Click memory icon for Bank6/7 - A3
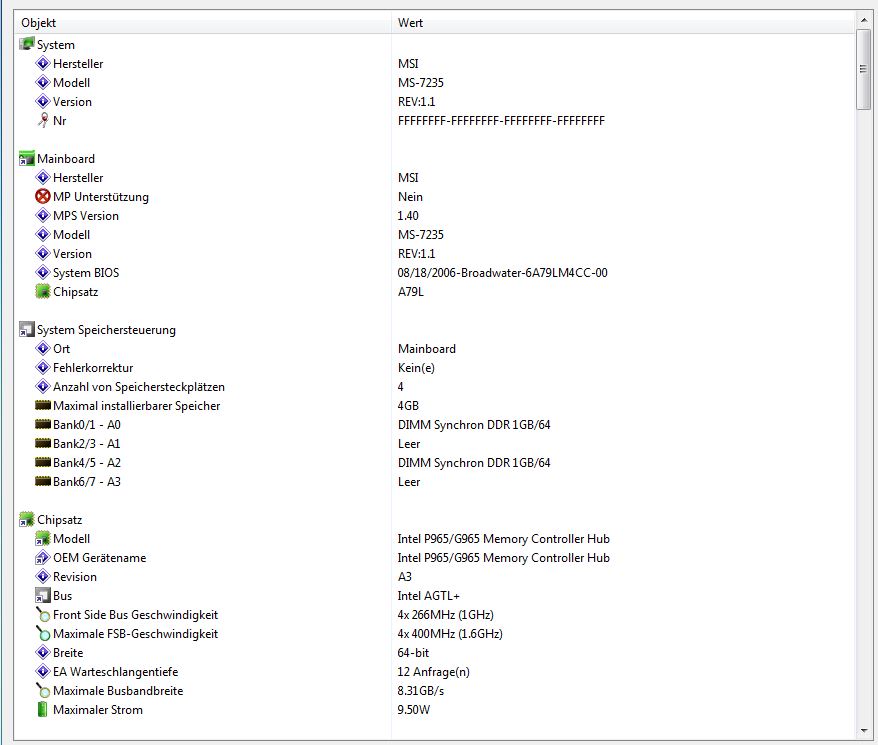The width and height of the screenshot is (878, 745). click(x=43, y=481)
